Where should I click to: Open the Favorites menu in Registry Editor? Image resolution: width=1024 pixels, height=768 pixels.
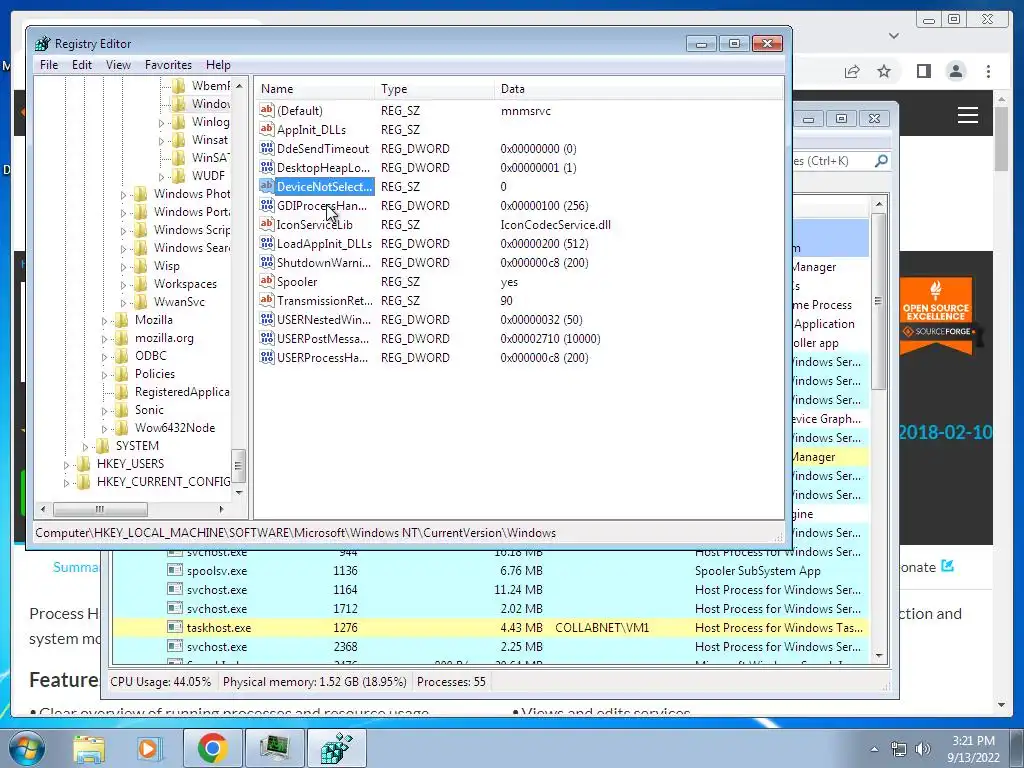(168, 65)
